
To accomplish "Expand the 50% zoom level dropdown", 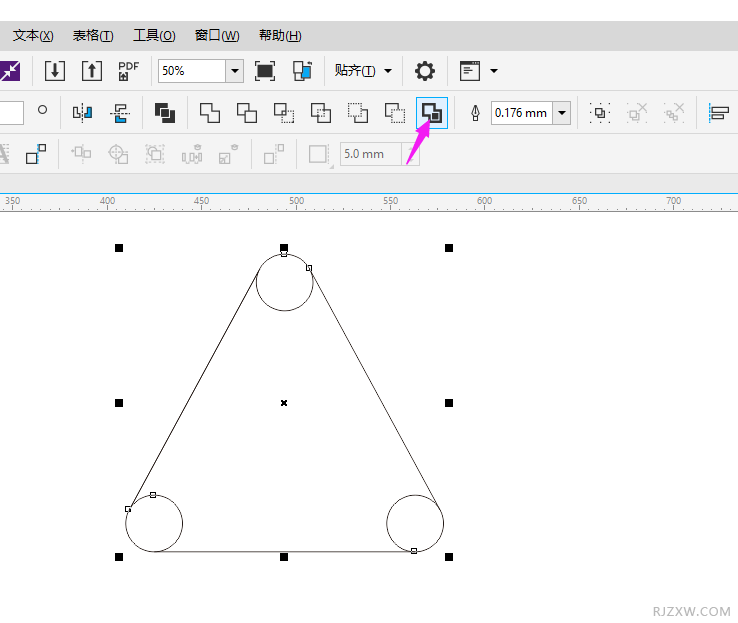I will click(x=235, y=71).
